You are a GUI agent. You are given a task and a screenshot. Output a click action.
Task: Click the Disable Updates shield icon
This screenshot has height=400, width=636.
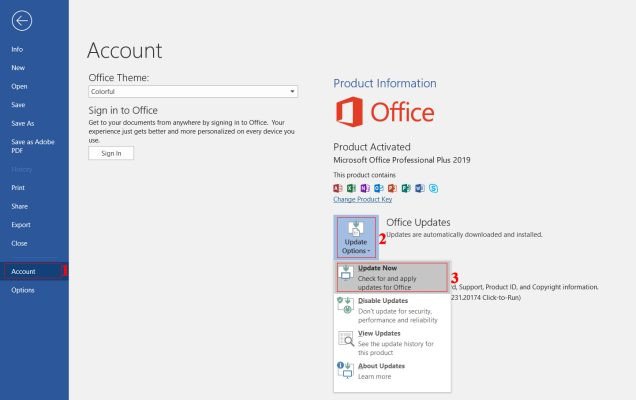[x=345, y=305]
